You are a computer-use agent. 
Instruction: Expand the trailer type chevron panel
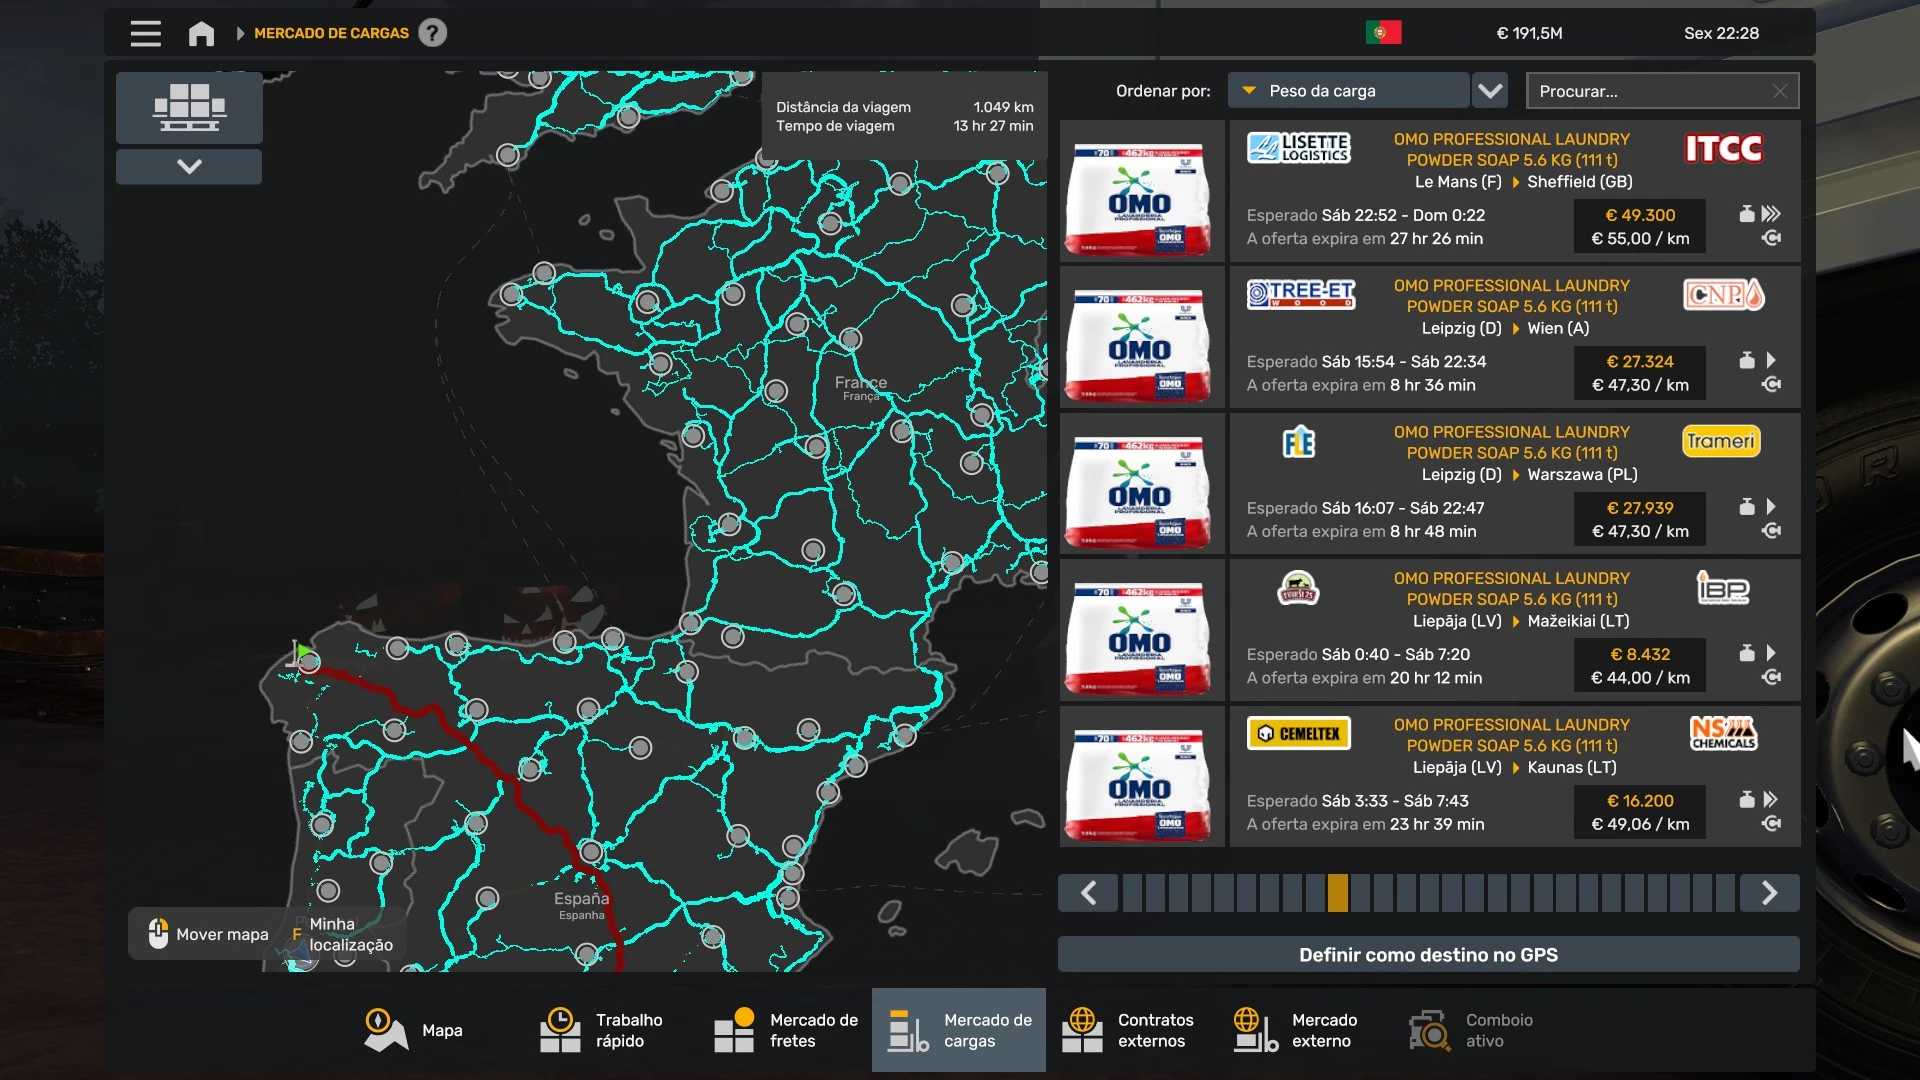189,167
